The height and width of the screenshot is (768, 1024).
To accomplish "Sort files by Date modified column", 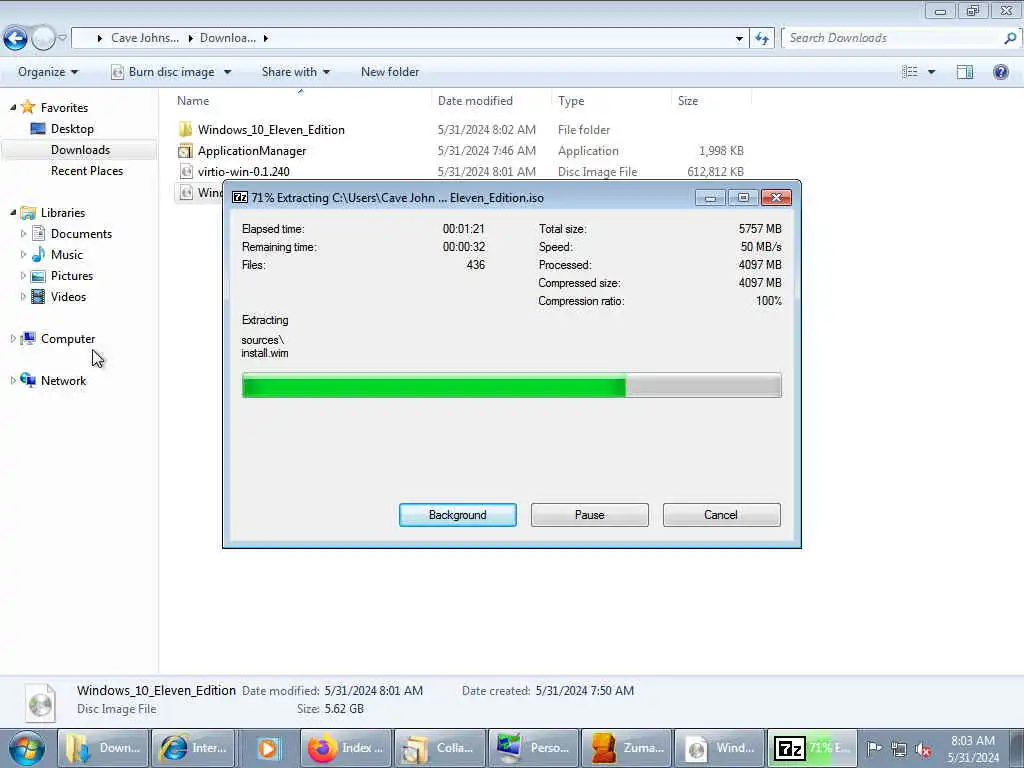I will point(491,101).
